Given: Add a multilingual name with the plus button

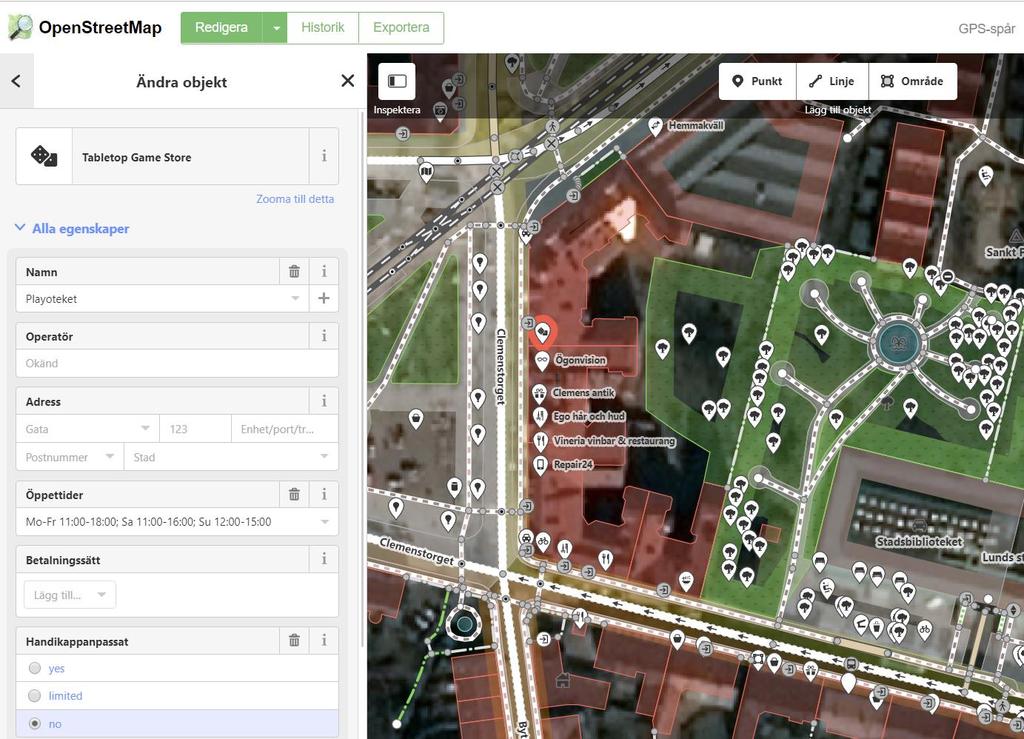Looking at the screenshot, I should [x=323, y=298].
